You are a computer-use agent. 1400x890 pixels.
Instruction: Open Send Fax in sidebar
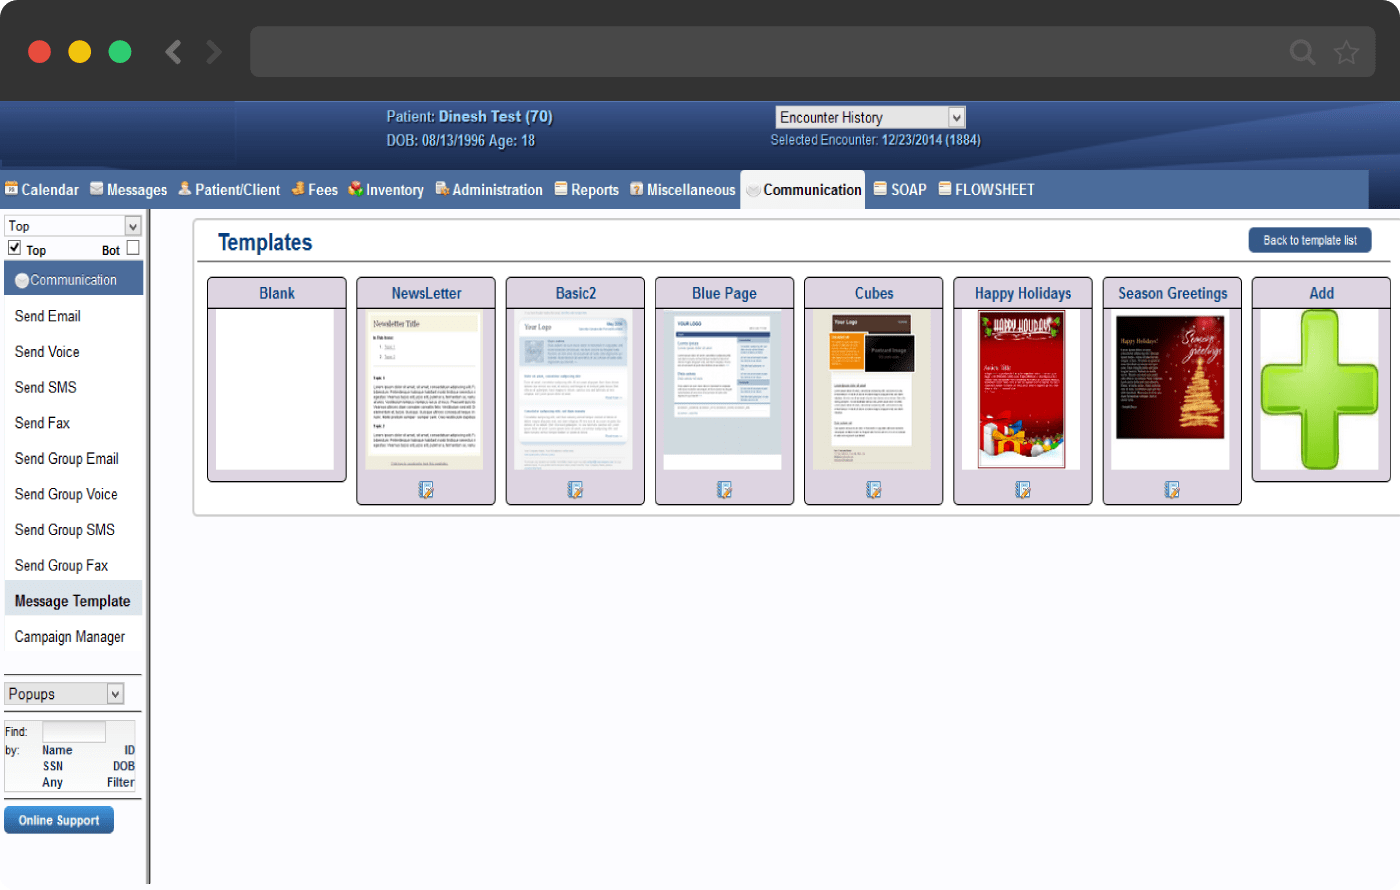43,423
